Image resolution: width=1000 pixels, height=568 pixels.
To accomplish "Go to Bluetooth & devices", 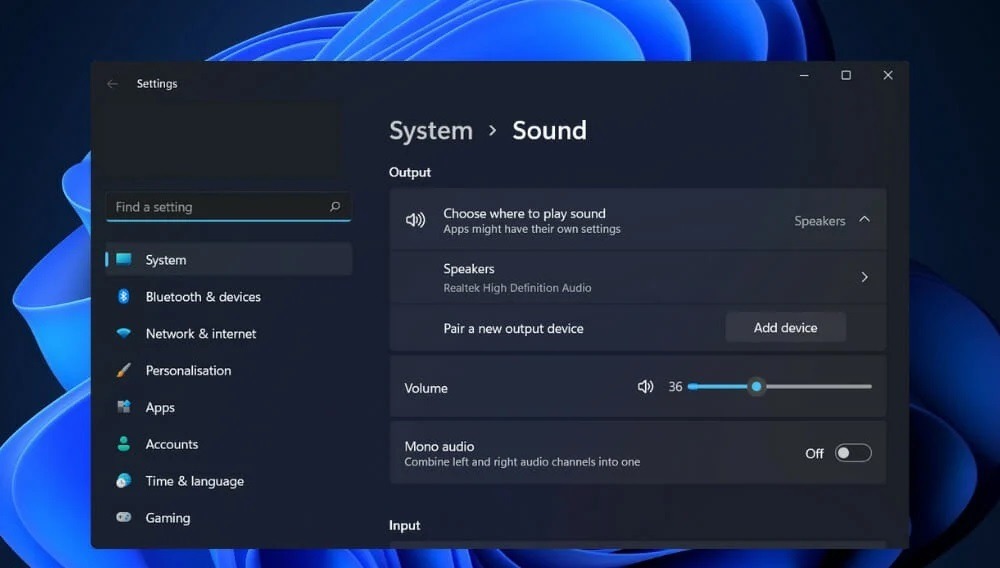I will (x=228, y=296).
